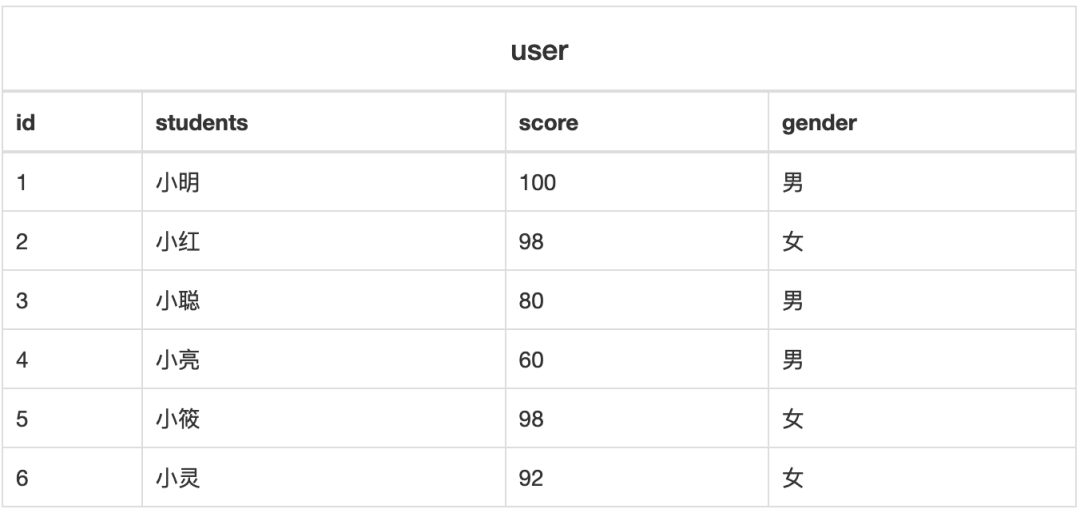
Task: Click the id cell showing 5
Action: pyautogui.click(x=23, y=419)
